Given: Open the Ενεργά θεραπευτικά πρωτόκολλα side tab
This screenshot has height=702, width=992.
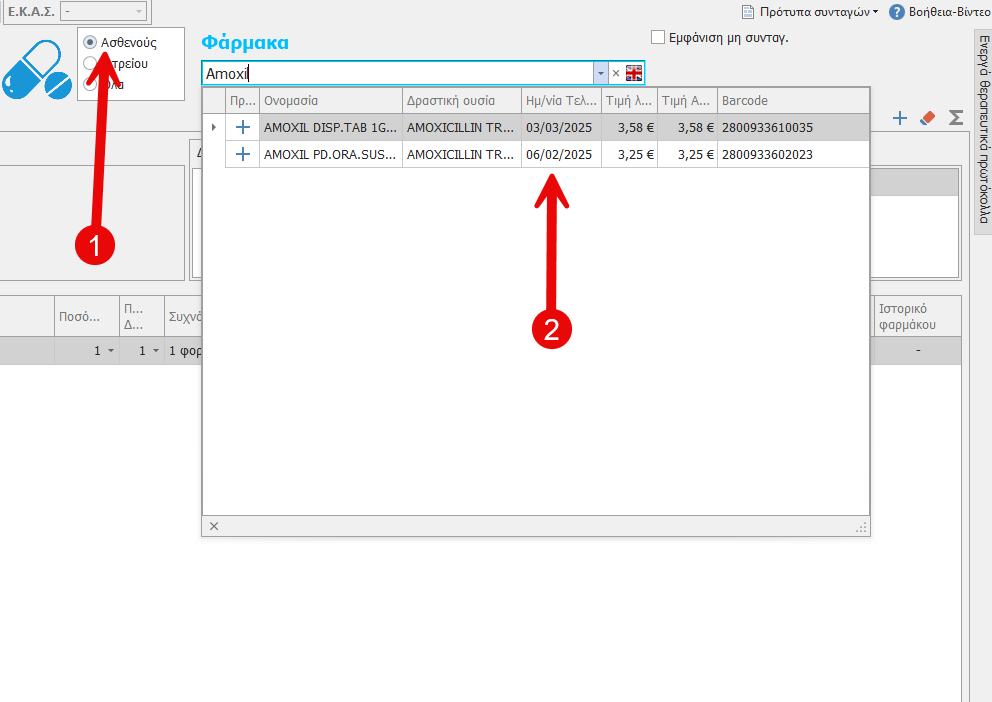Looking at the screenshot, I should point(983,130).
